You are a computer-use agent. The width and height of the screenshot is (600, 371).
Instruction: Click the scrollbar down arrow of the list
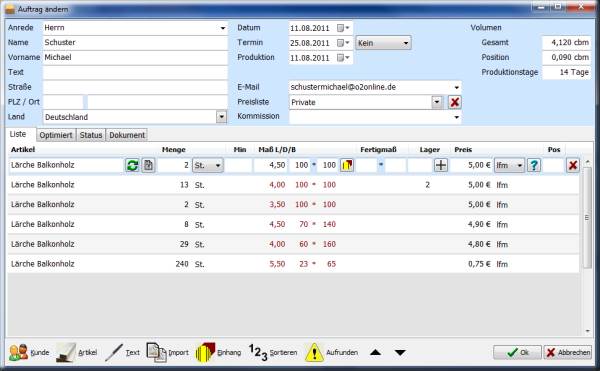tap(587, 331)
